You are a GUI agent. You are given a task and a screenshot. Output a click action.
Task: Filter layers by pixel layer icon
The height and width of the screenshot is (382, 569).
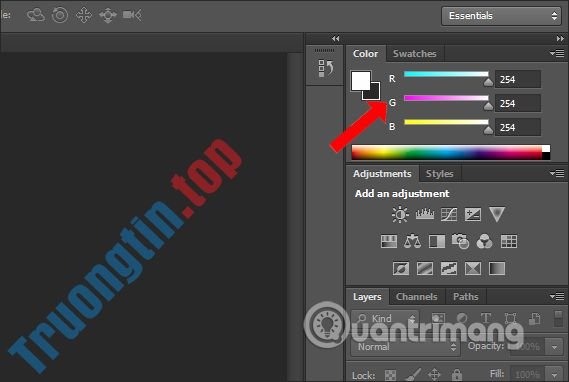[x=438, y=319]
